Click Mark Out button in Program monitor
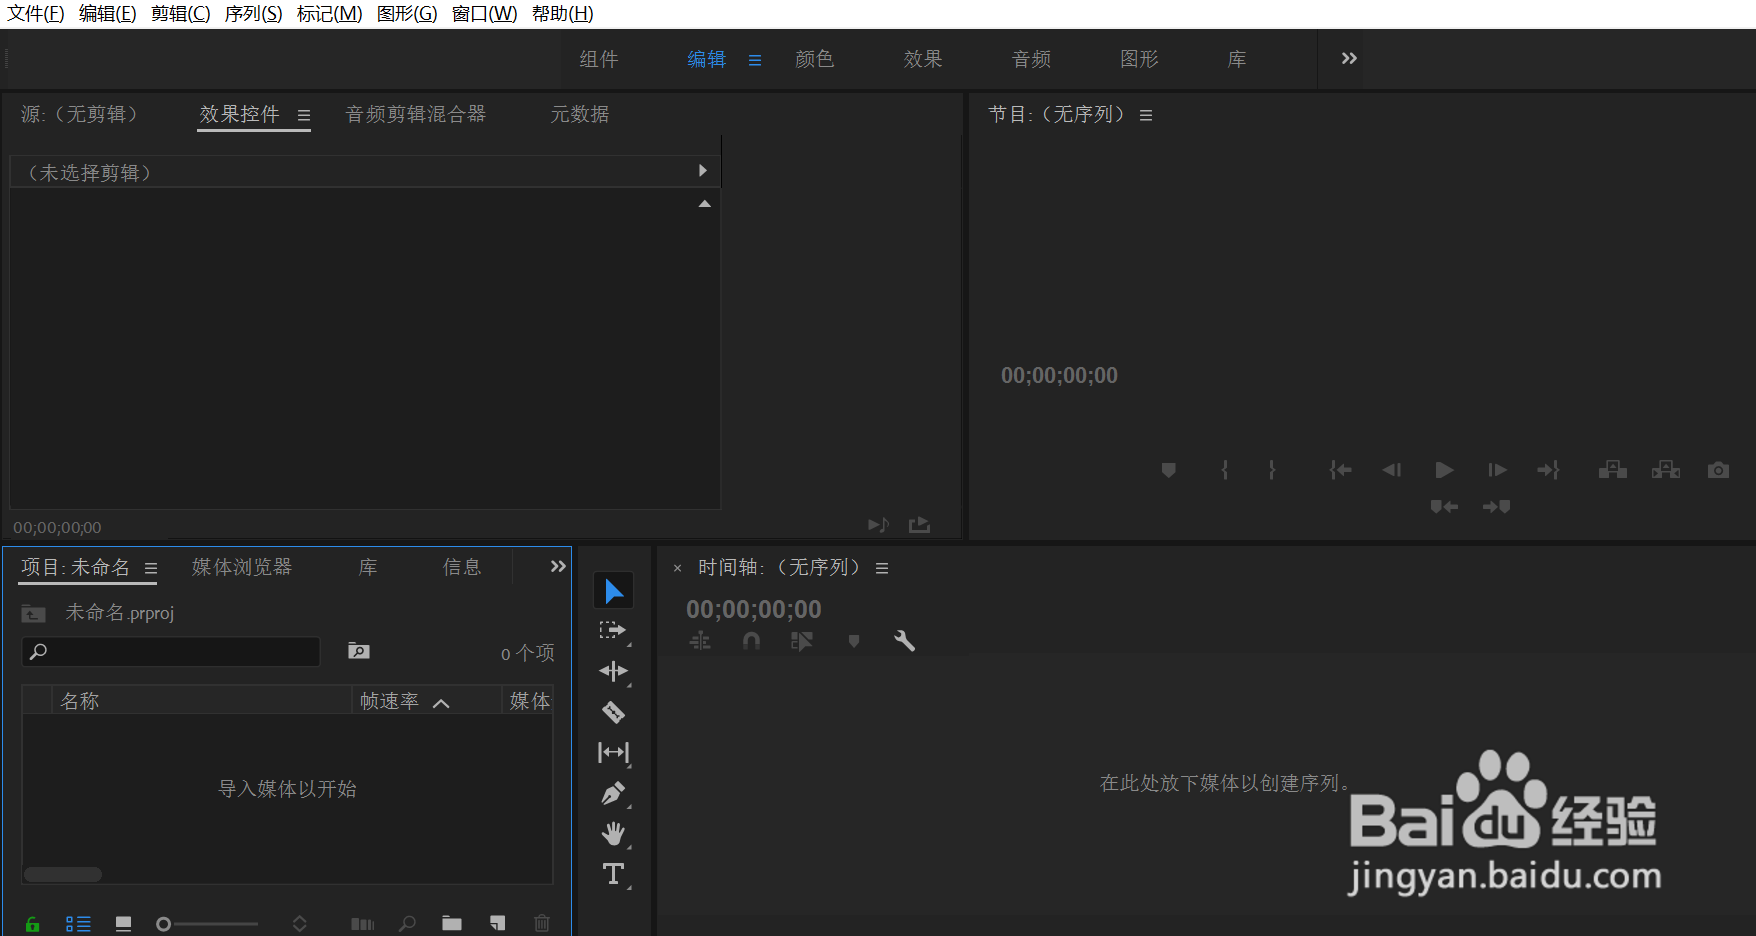Viewport: 1756px width, 936px height. coord(1272,470)
